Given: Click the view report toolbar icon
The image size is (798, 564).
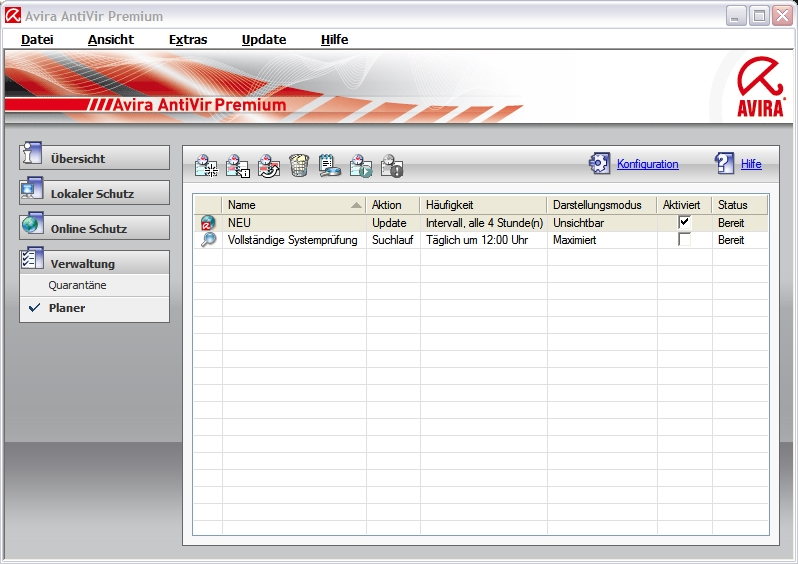Looking at the screenshot, I should (330, 166).
